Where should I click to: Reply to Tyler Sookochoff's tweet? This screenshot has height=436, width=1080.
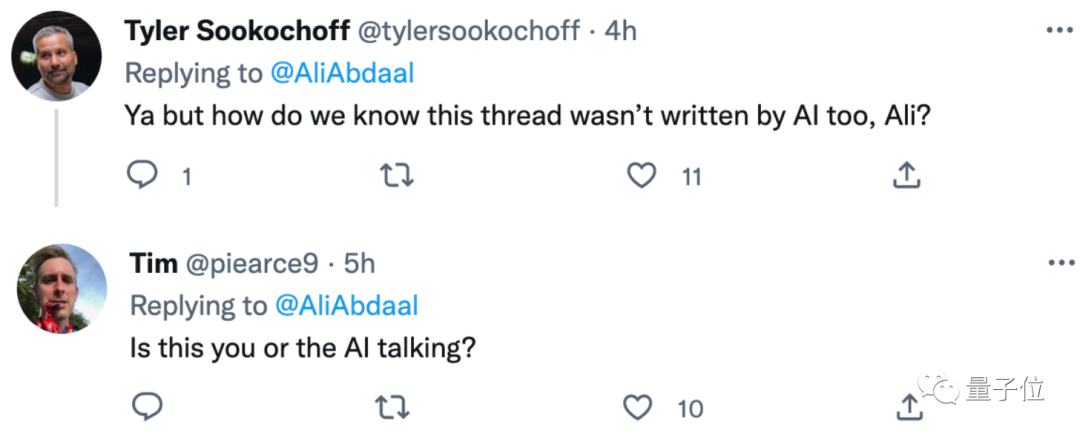tap(144, 176)
